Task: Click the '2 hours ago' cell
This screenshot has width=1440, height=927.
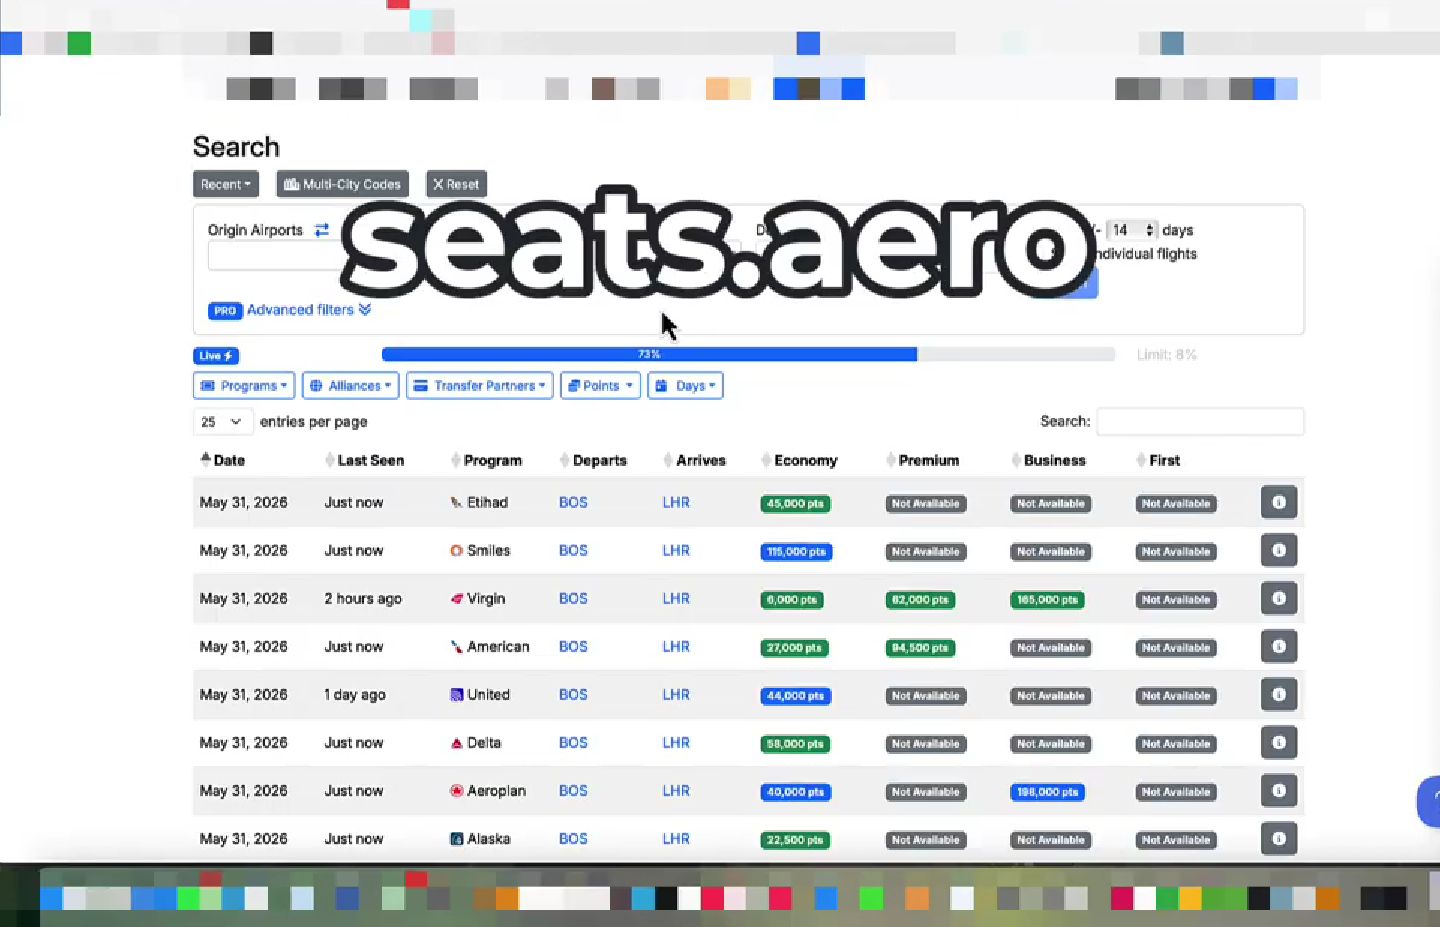Action: click(x=363, y=598)
